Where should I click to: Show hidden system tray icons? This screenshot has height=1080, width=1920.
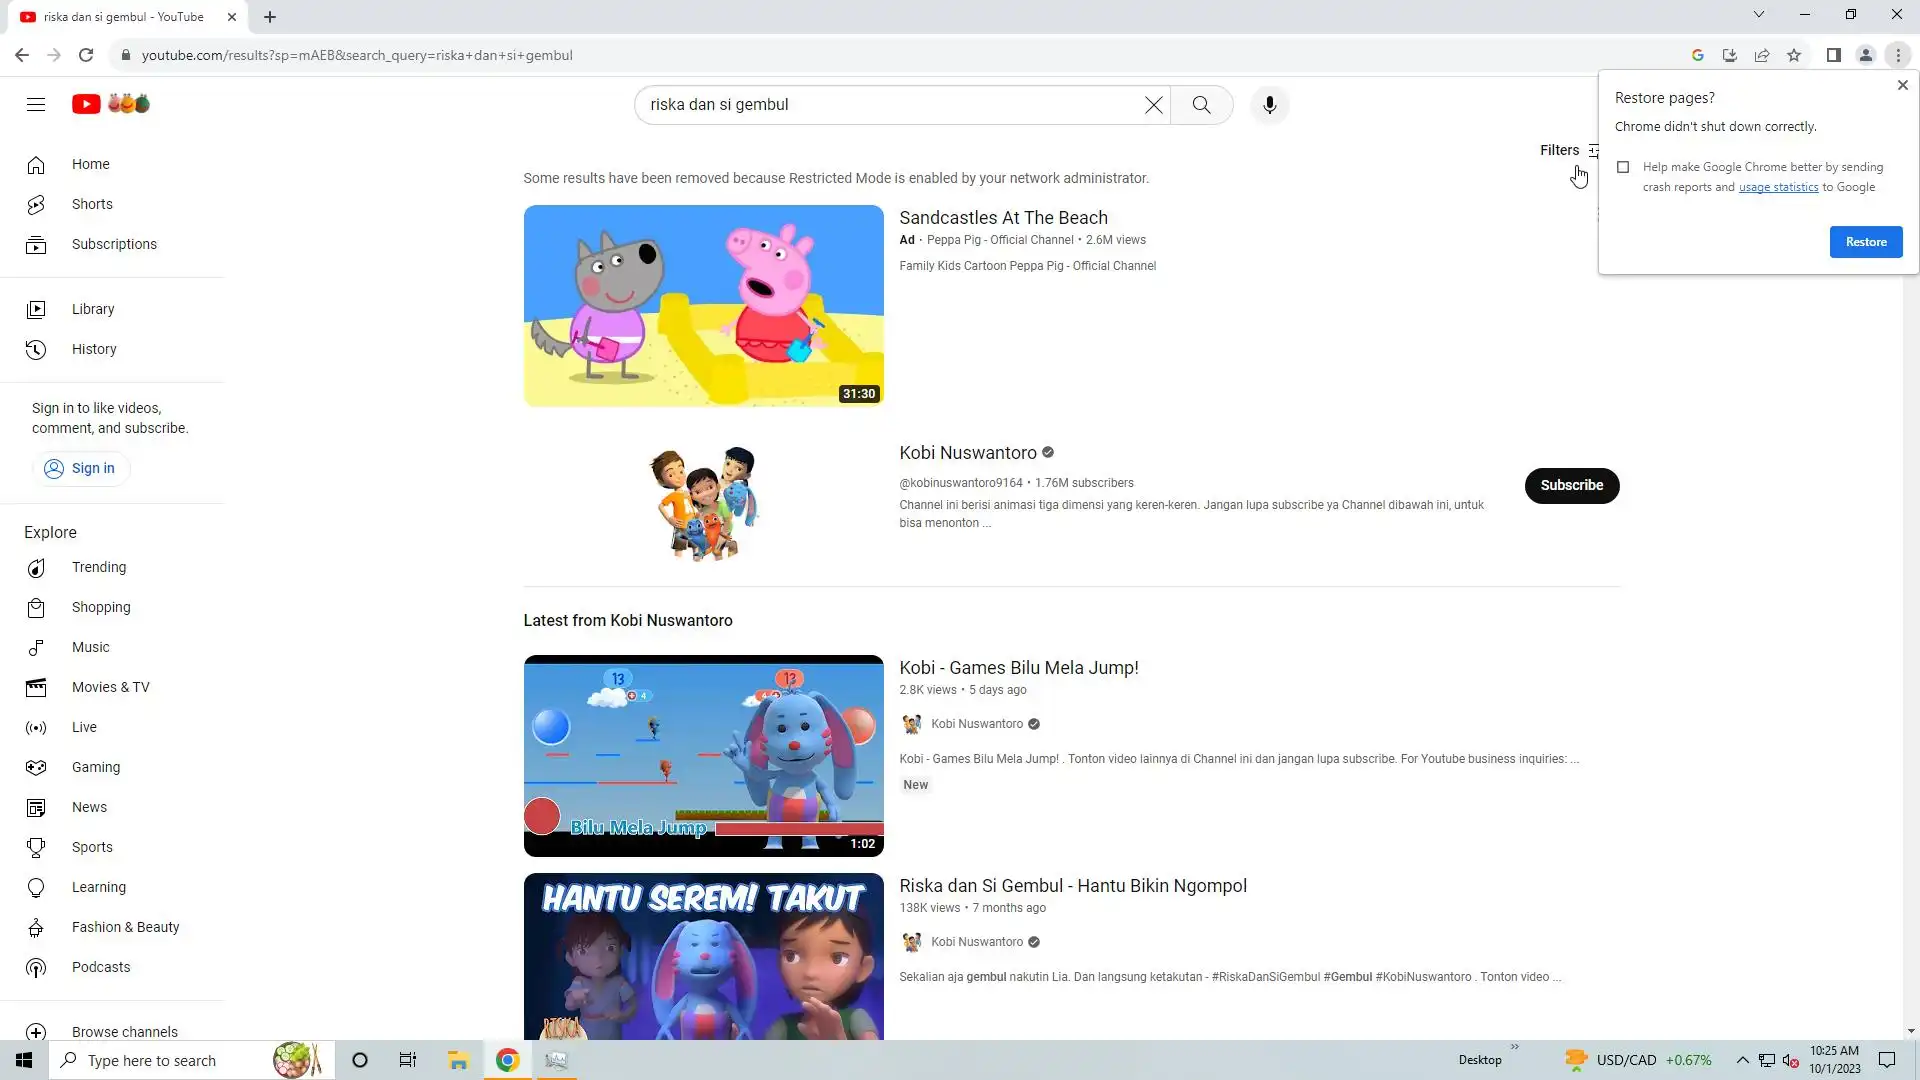(x=1742, y=1060)
